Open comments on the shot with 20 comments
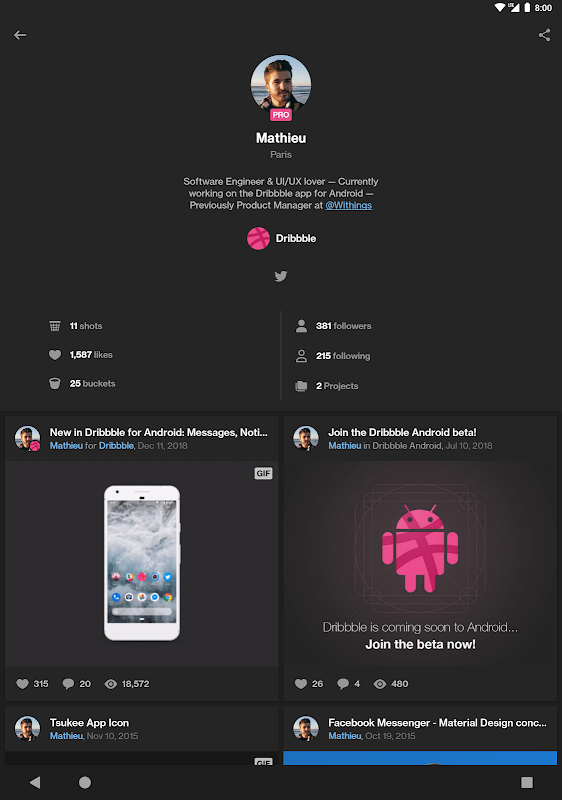The width and height of the screenshot is (562, 800). (x=68, y=684)
